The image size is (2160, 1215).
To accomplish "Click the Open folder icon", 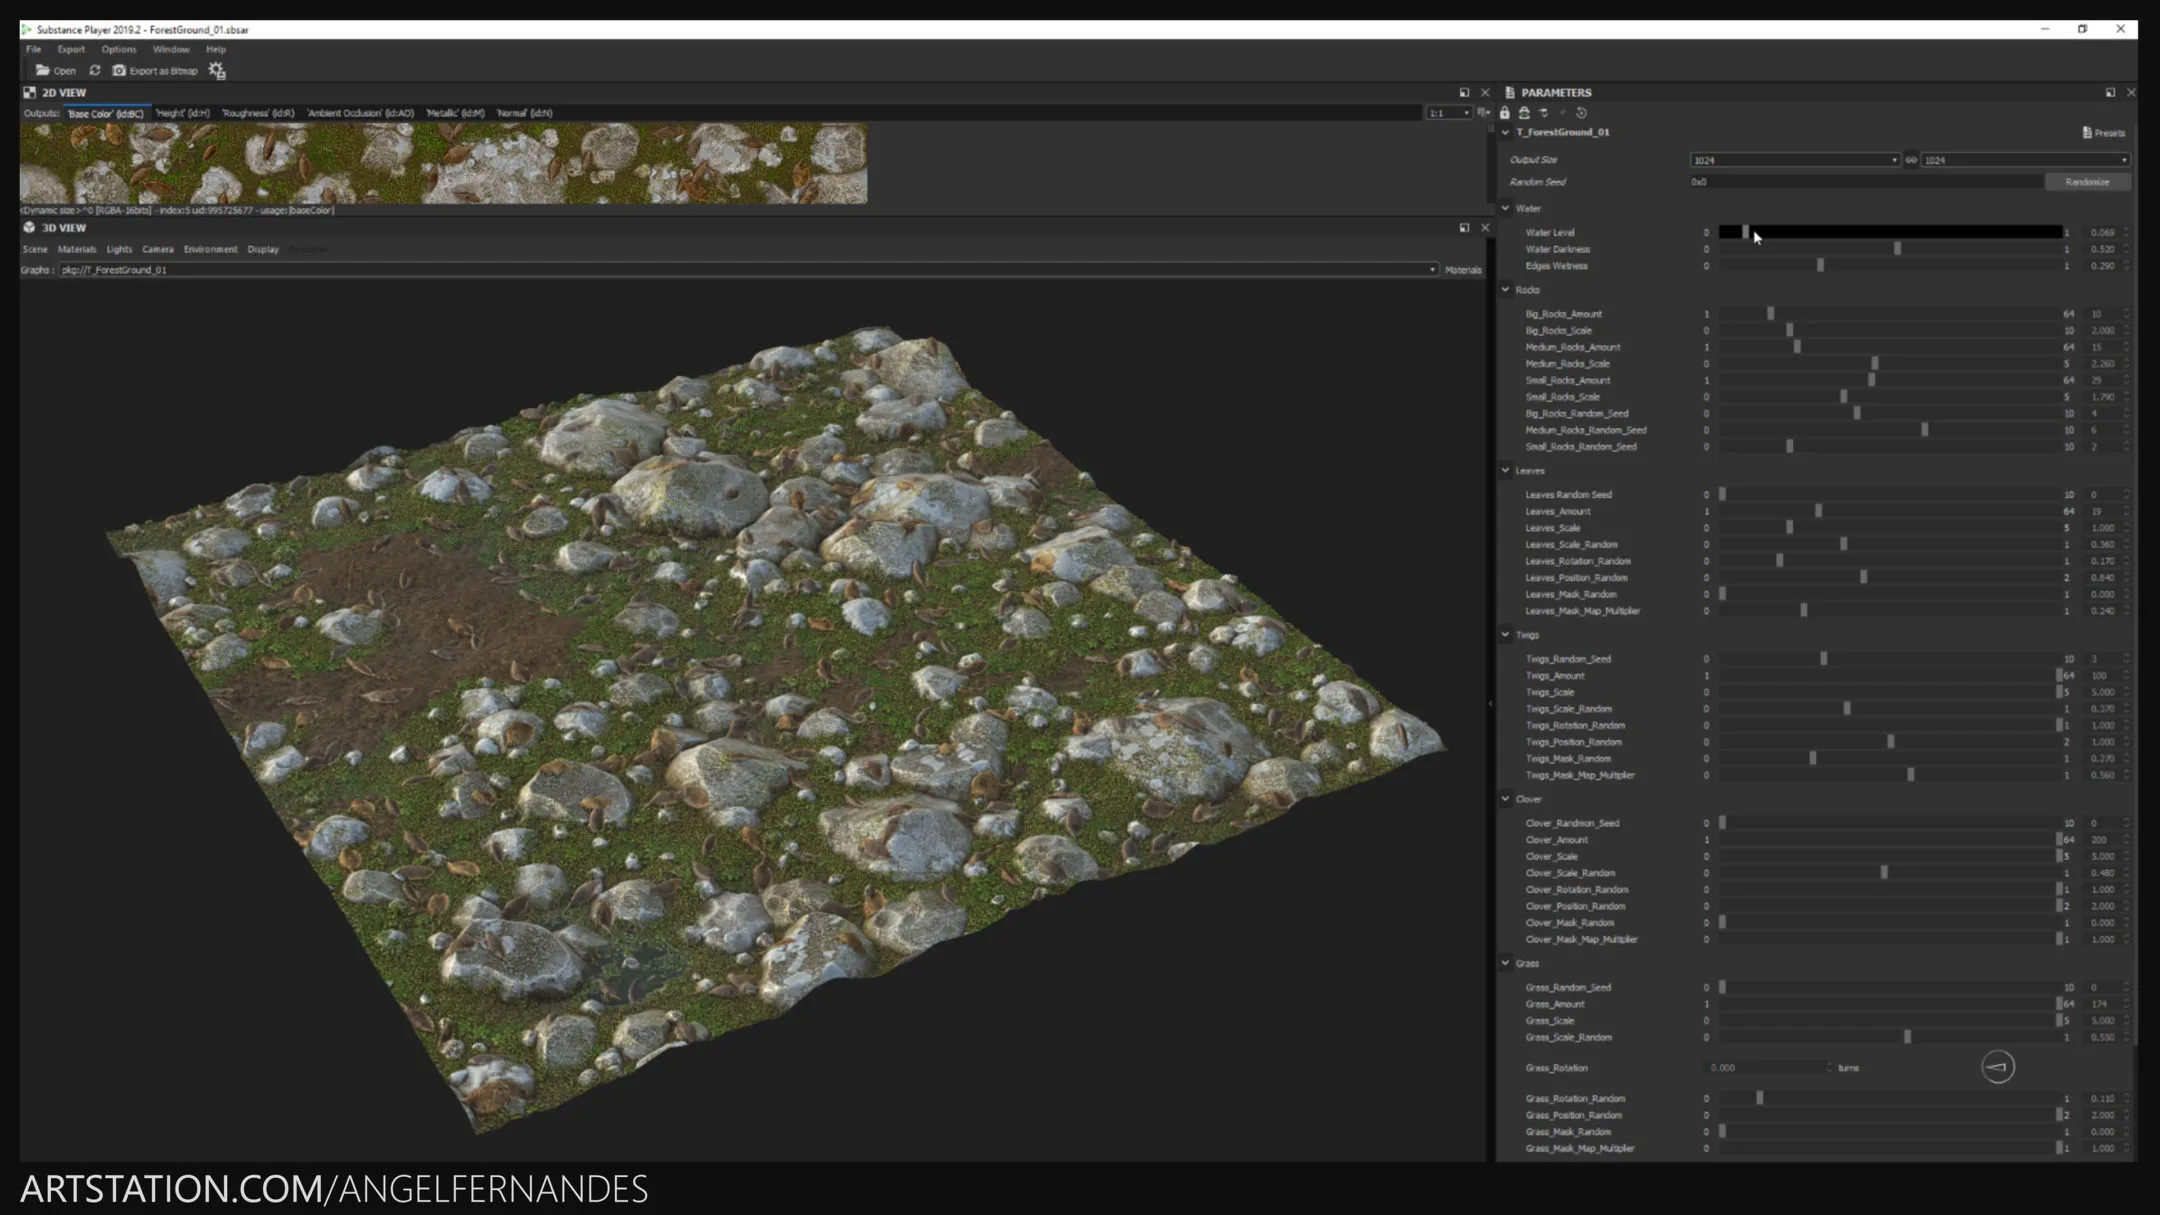I will click(x=43, y=70).
